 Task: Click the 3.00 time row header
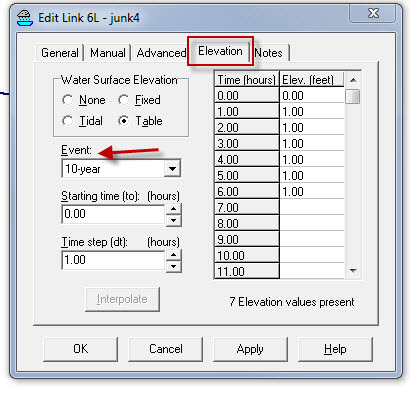(x=247, y=143)
